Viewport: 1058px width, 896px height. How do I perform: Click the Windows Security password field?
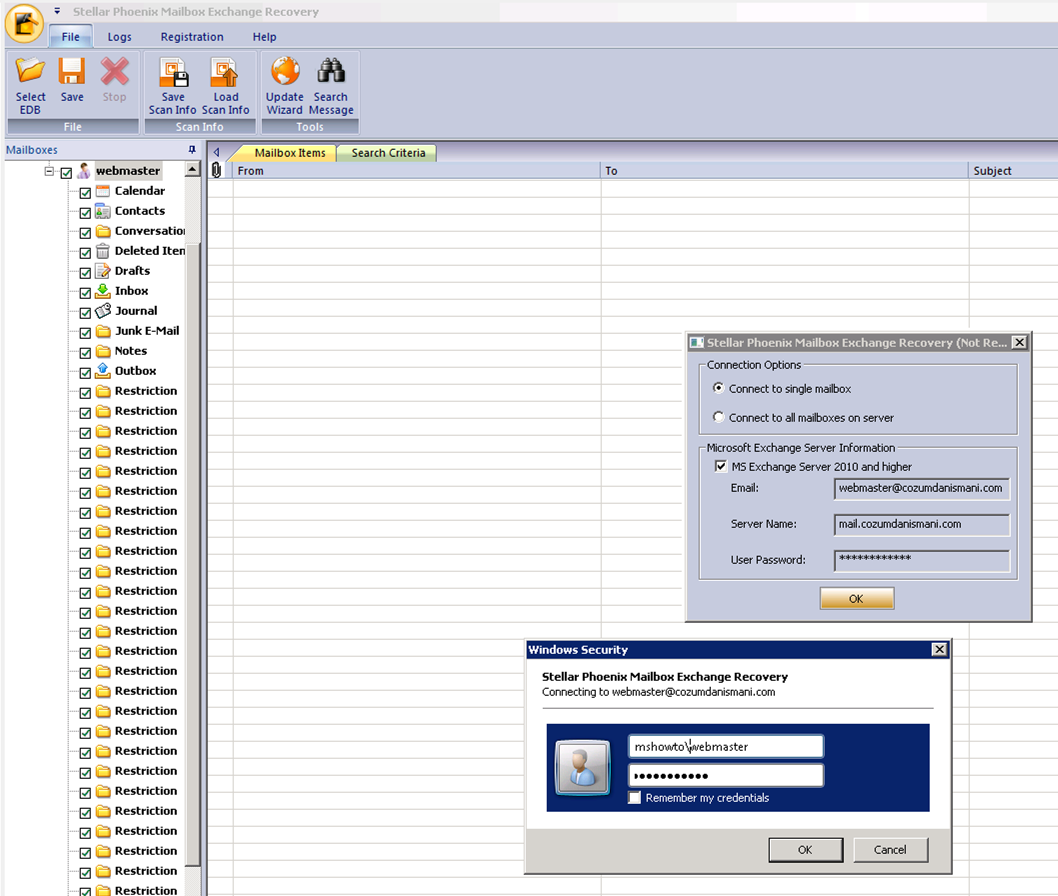tap(726, 775)
